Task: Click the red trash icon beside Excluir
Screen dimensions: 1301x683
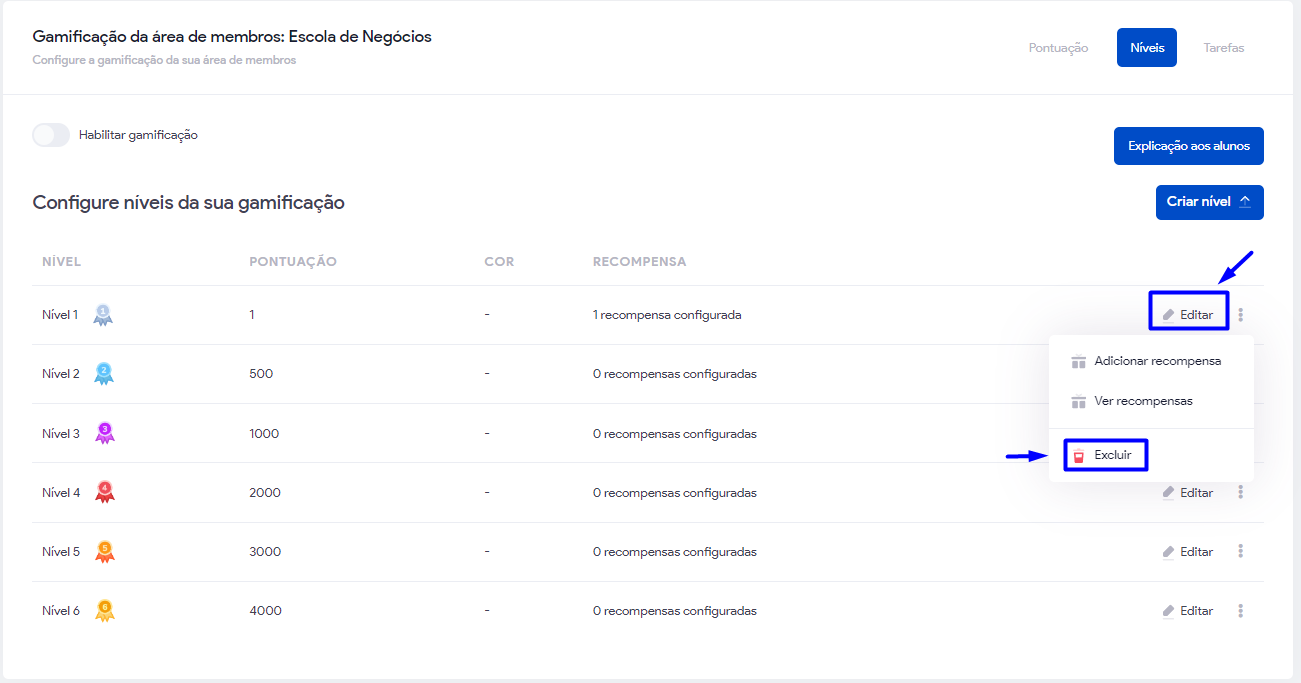Action: coord(1078,456)
